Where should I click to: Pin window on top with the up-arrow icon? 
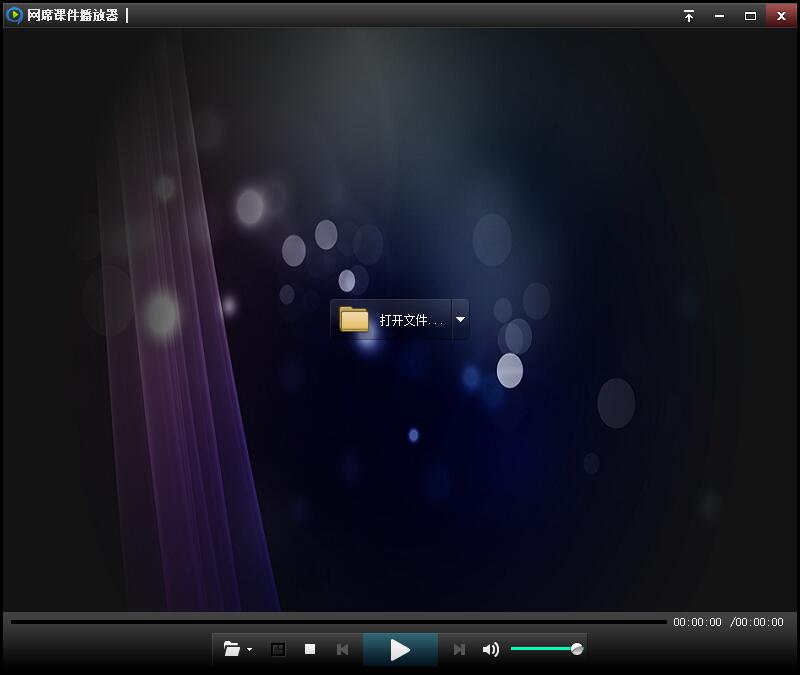689,16
